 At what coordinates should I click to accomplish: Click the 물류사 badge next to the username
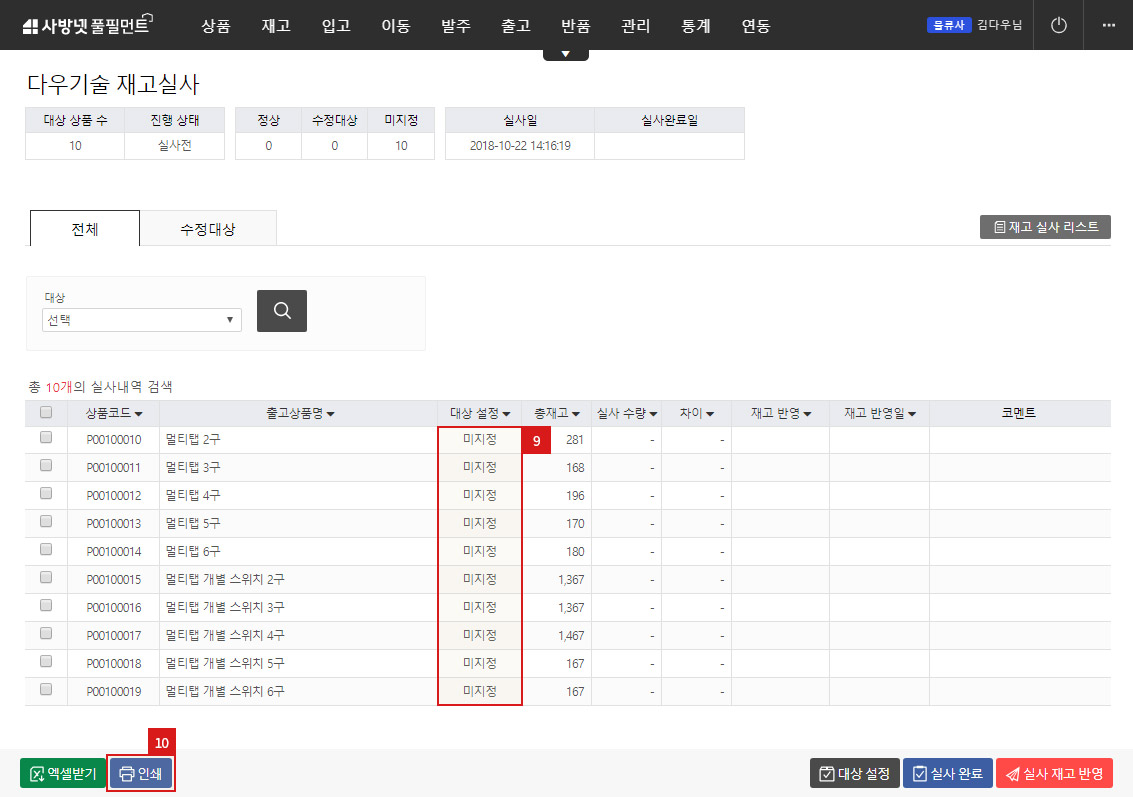tap(949, 25)
